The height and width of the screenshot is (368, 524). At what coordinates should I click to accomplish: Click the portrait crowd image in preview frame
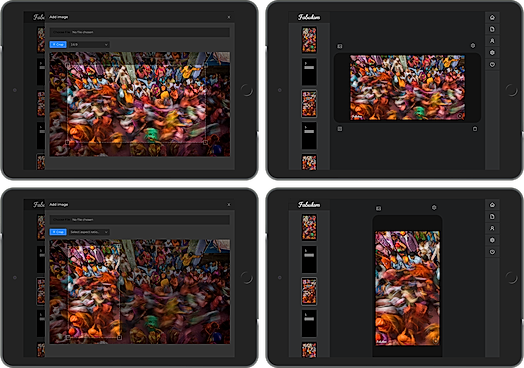tap(407, 288)
